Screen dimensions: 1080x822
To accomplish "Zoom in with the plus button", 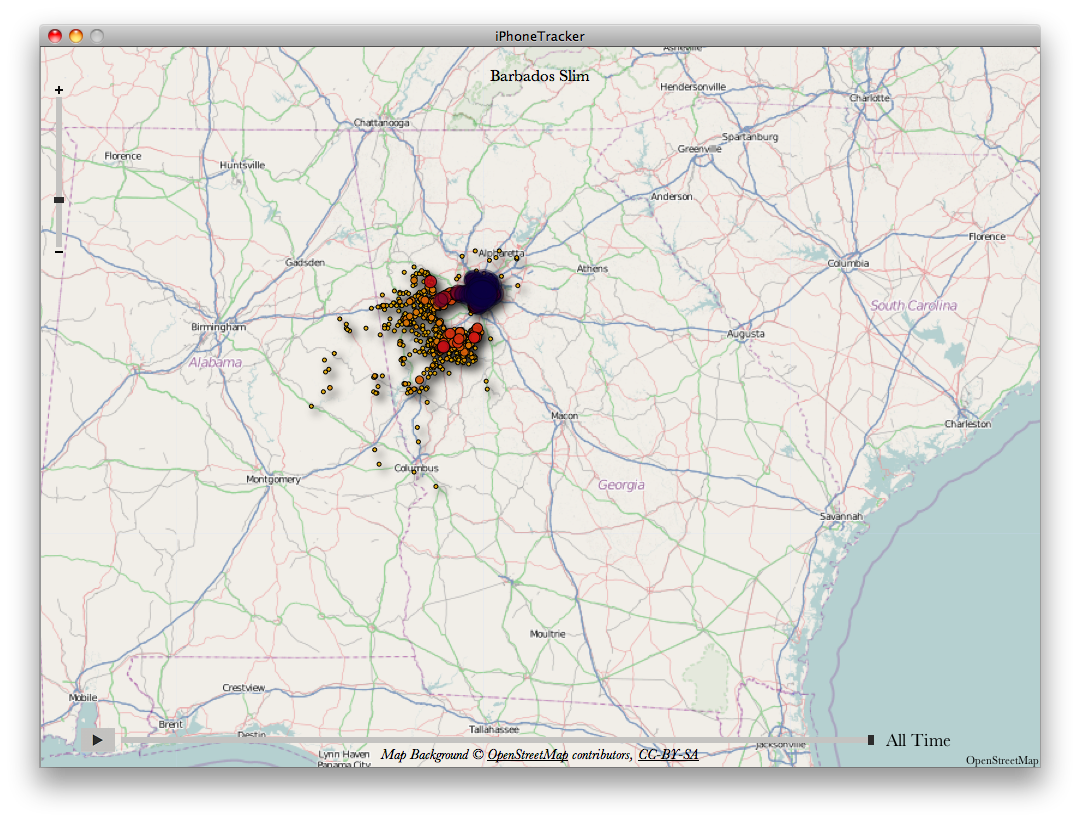I will click(x=59, y=90).
